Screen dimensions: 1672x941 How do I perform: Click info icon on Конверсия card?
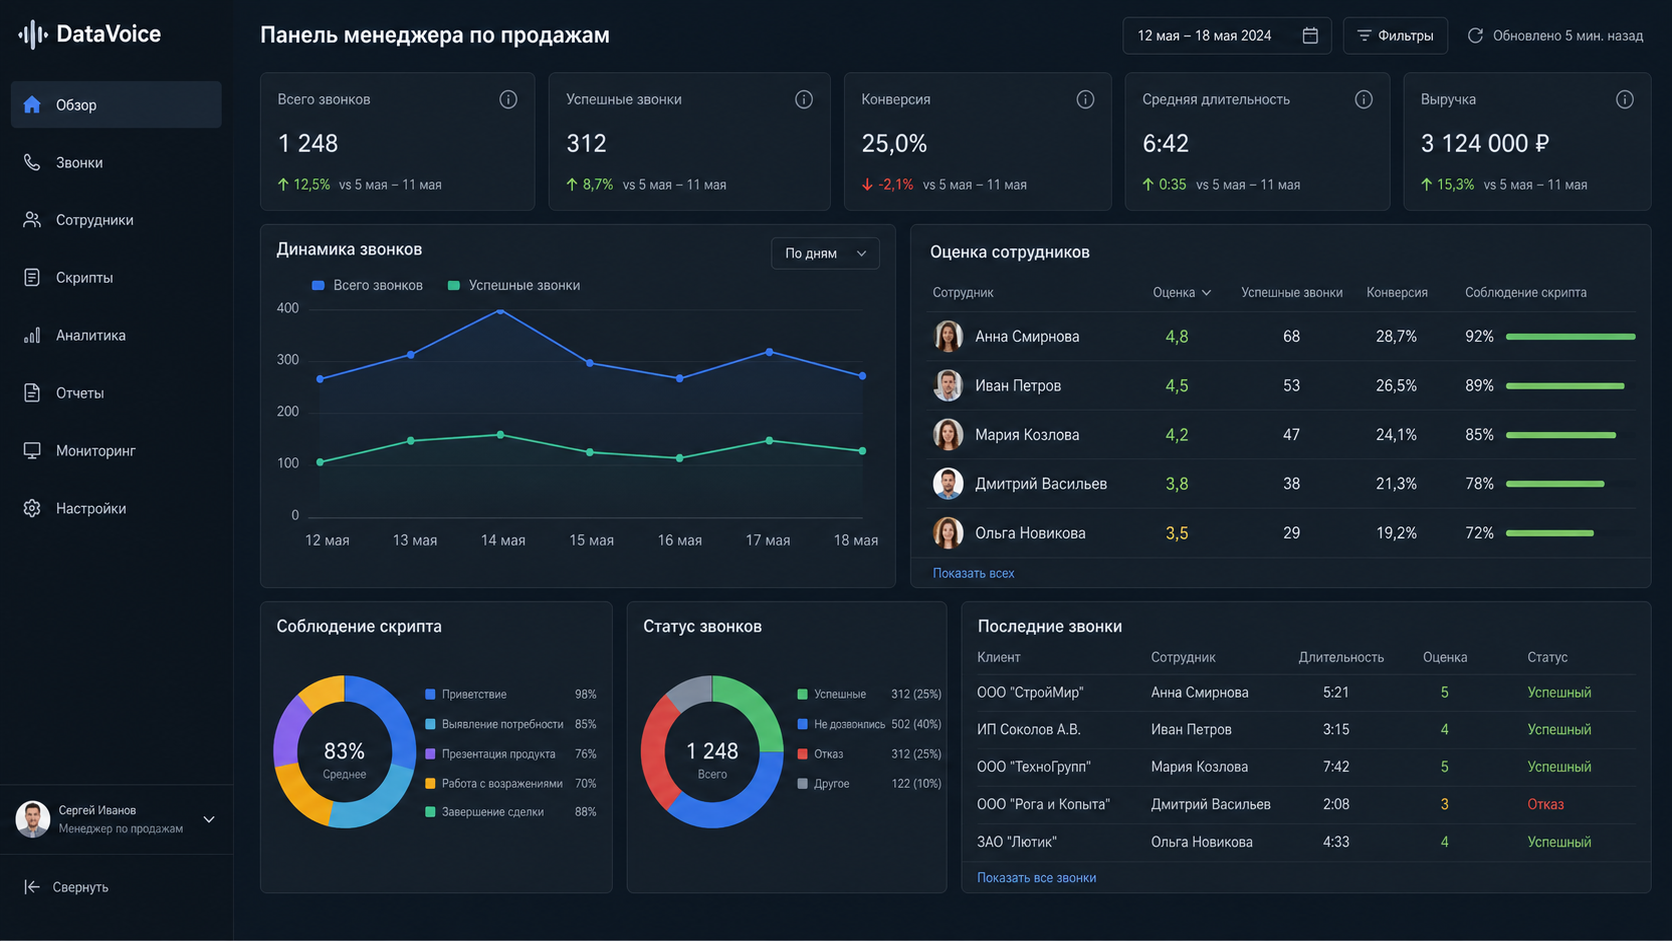click(x=1085, y=99)
